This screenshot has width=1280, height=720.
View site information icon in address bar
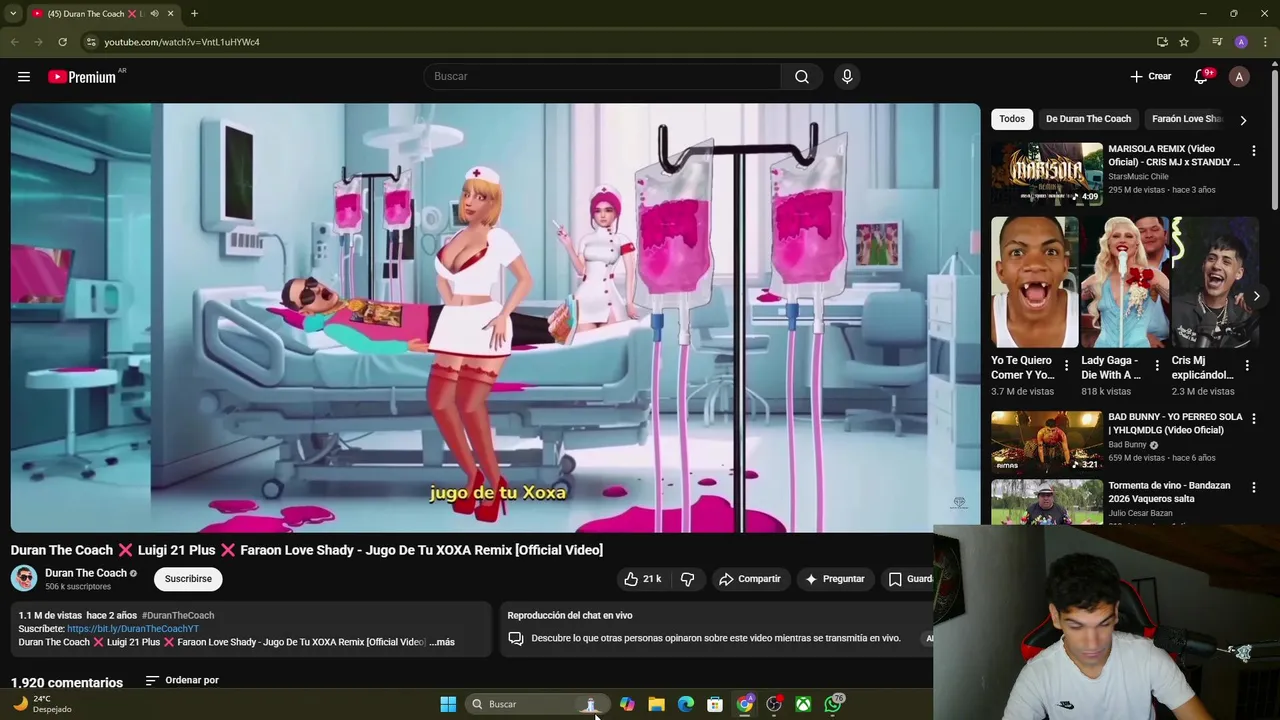pos(91,42)
